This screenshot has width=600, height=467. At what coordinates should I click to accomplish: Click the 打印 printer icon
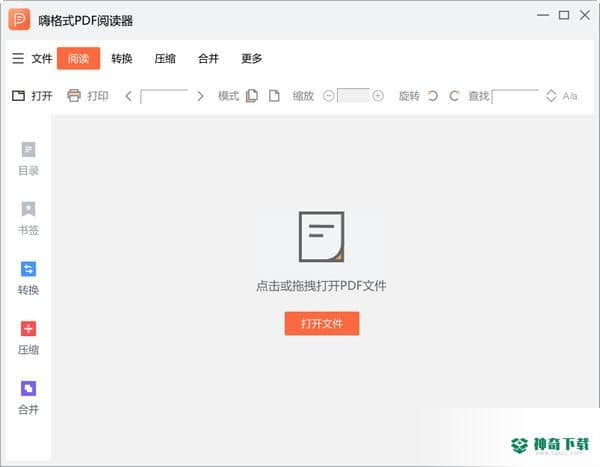(74, 96)
